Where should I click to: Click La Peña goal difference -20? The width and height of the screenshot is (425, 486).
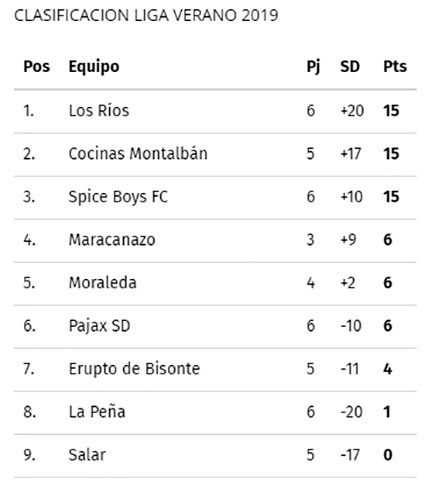point(351,412)
